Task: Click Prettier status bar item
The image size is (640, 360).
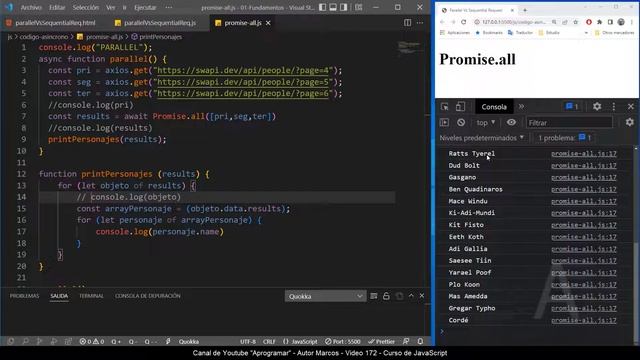Action: (381, 342)
